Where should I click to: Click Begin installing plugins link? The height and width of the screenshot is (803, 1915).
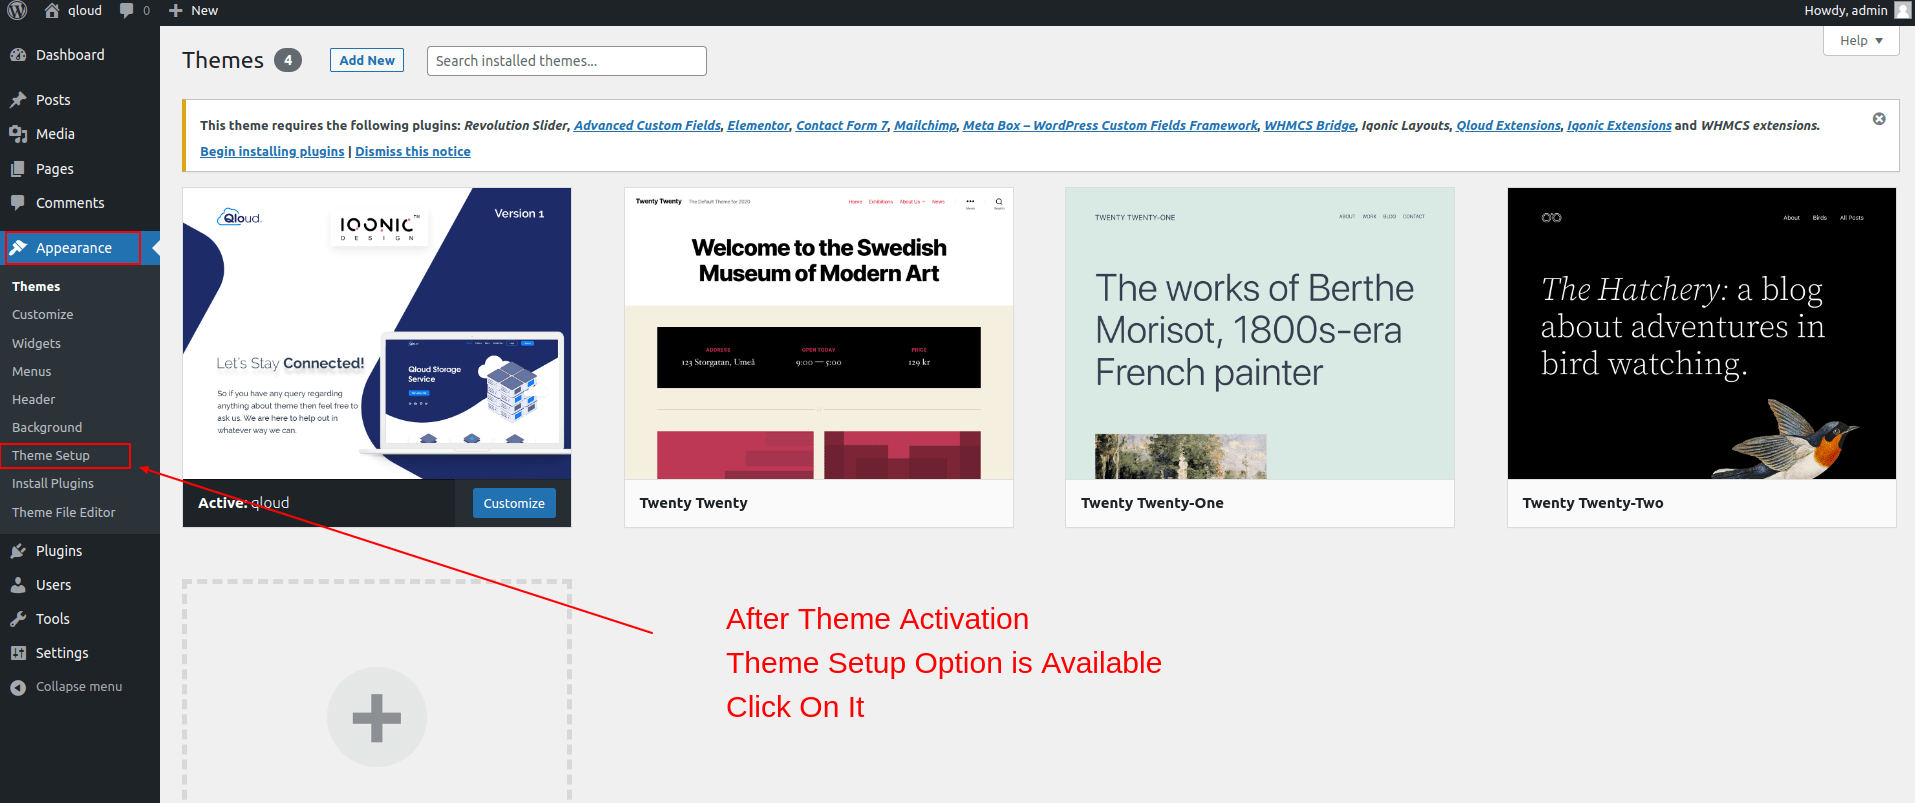[x=272, y=152]
